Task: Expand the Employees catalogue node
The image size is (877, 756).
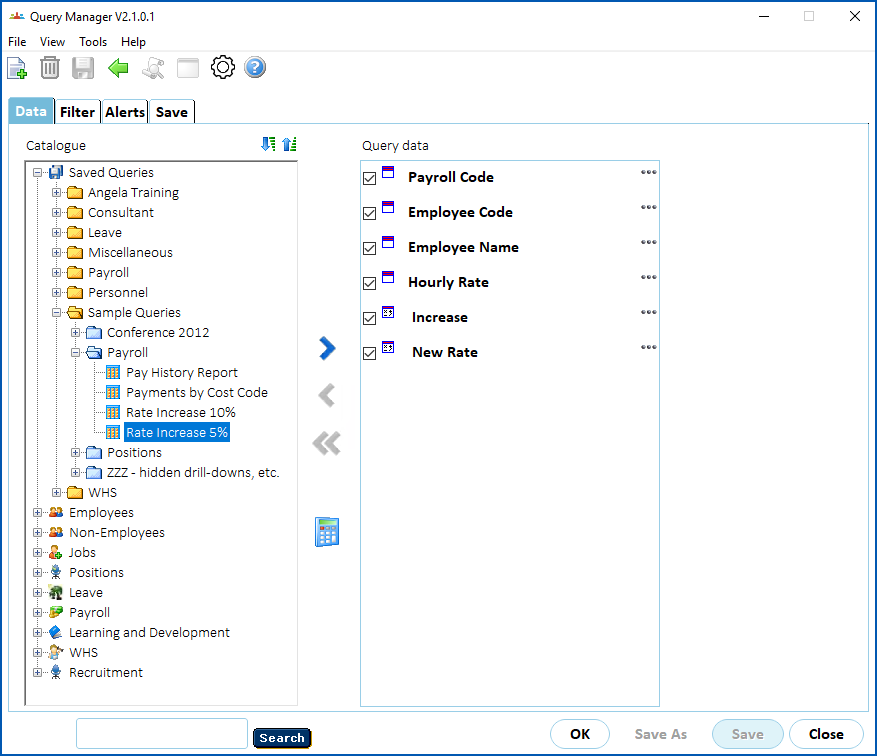Action: (37, 513)
